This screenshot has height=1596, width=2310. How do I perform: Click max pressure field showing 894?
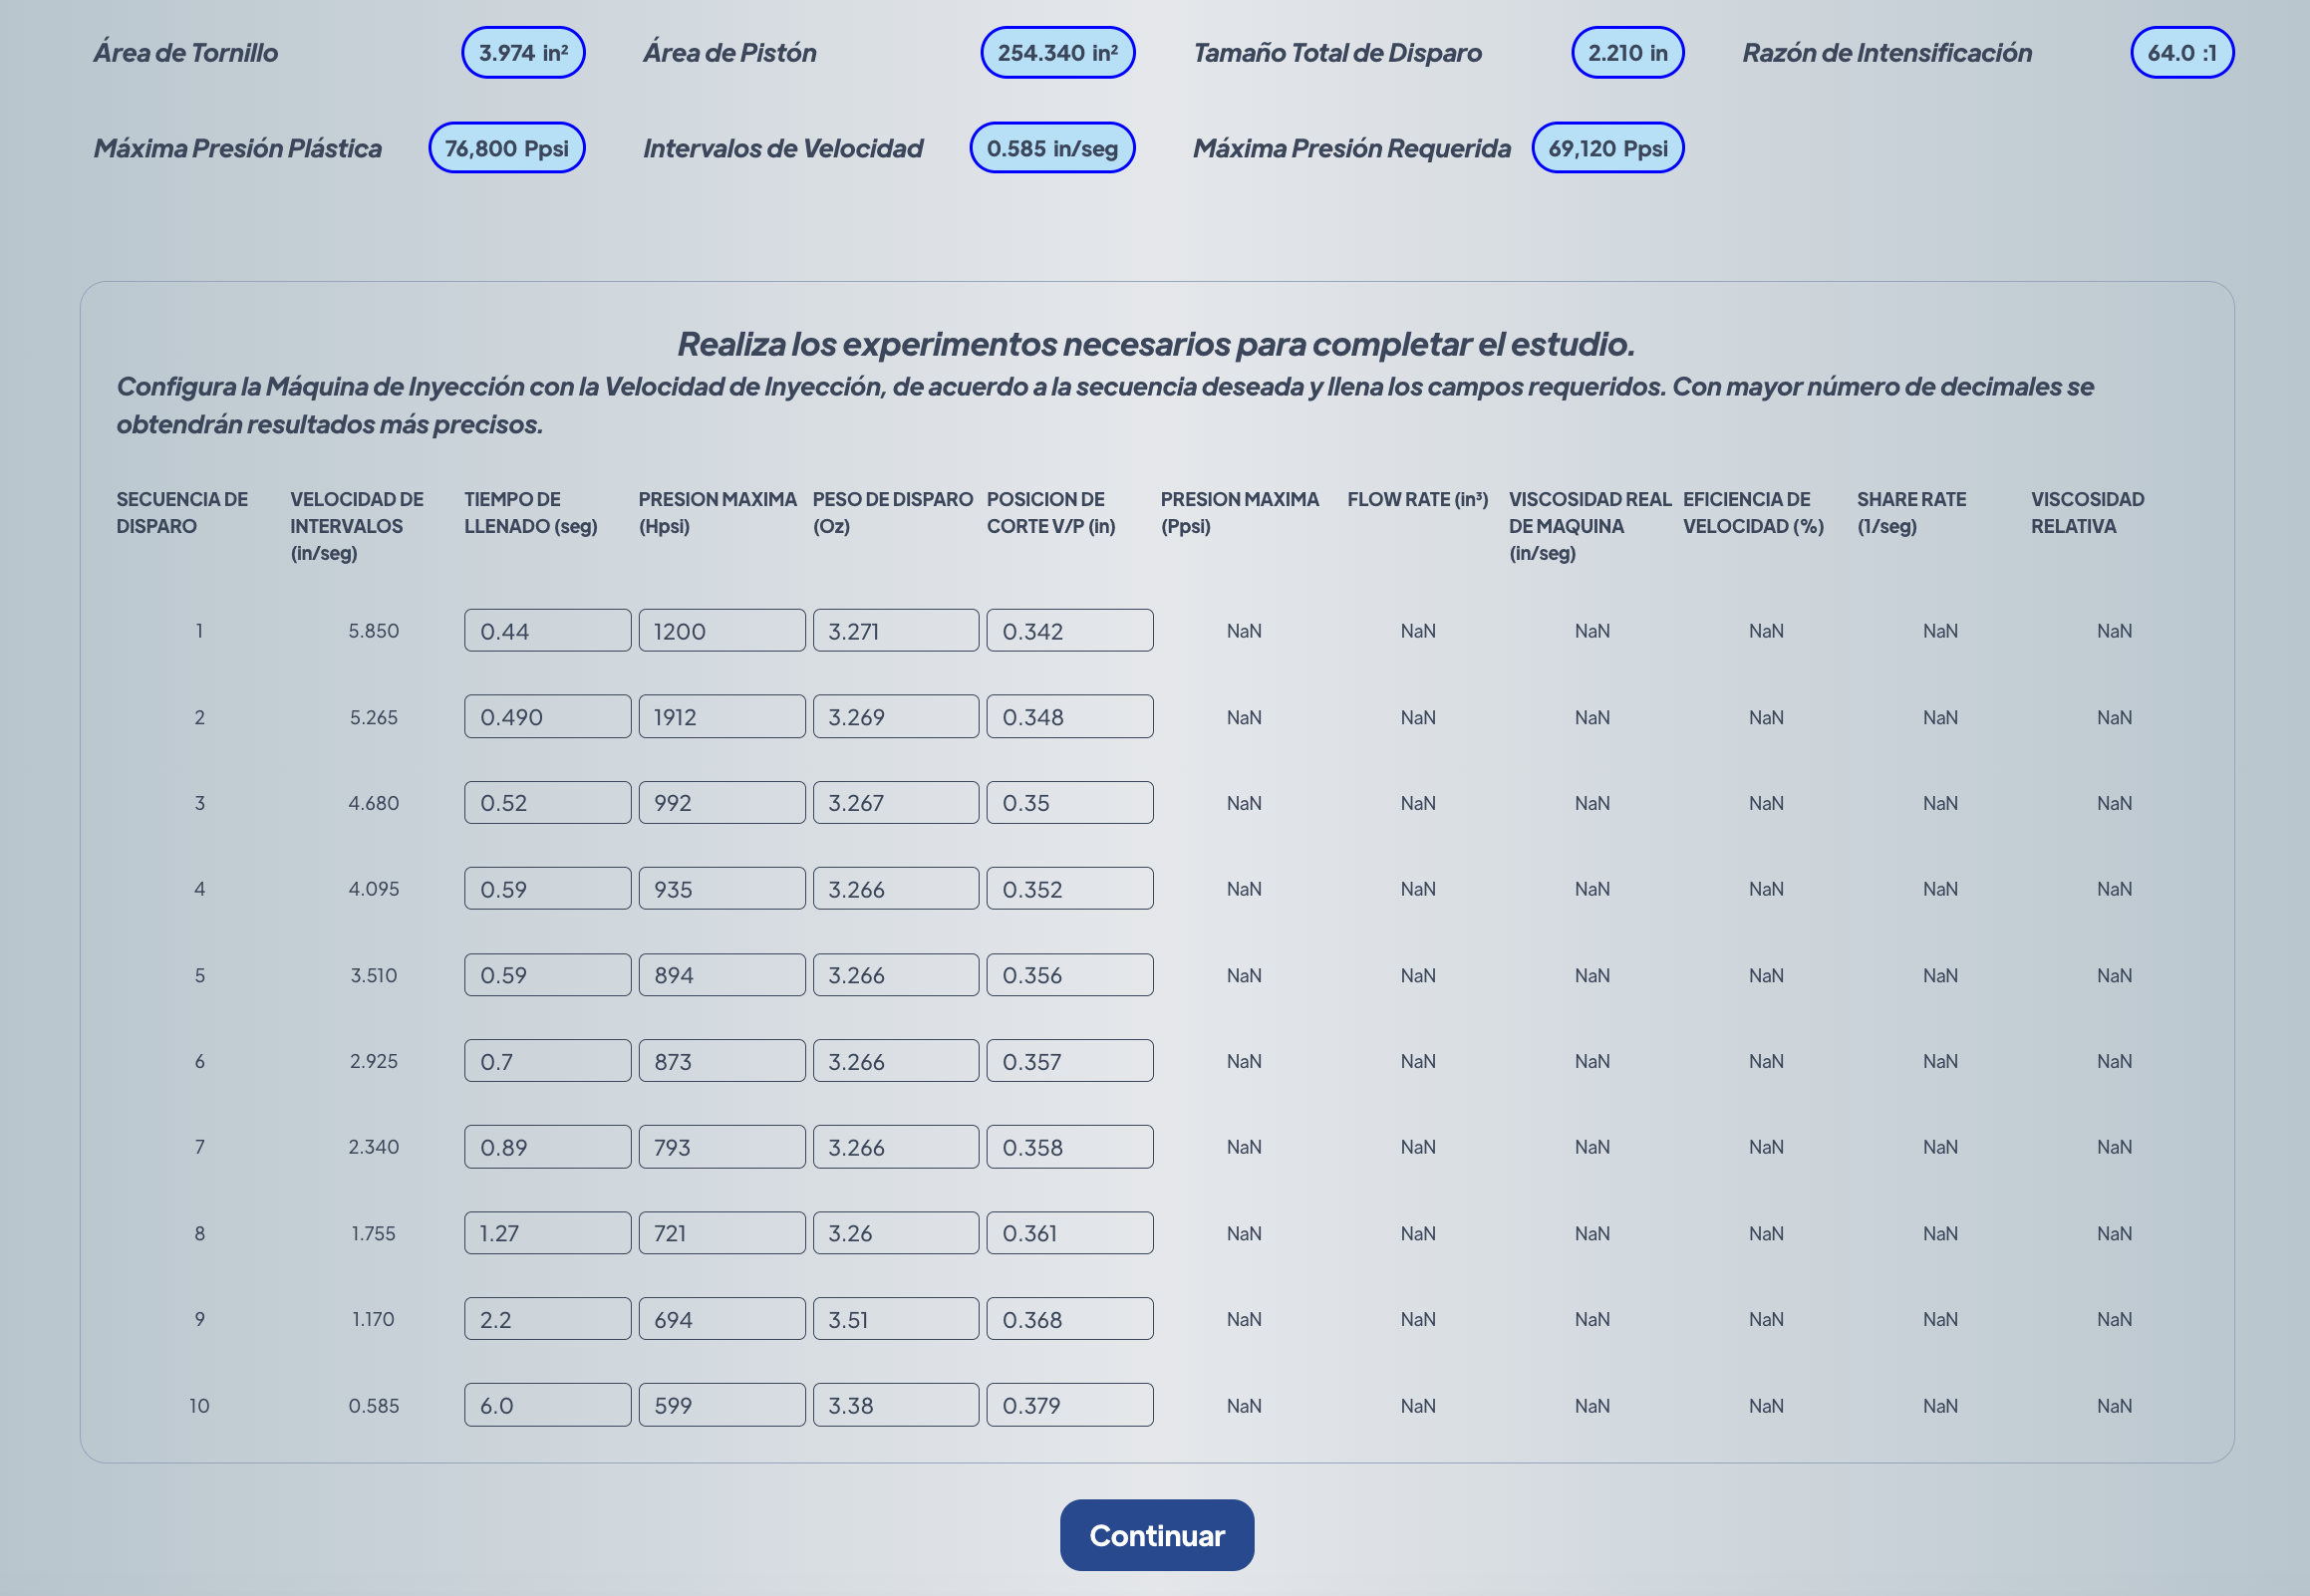click(x=721, y=975)
